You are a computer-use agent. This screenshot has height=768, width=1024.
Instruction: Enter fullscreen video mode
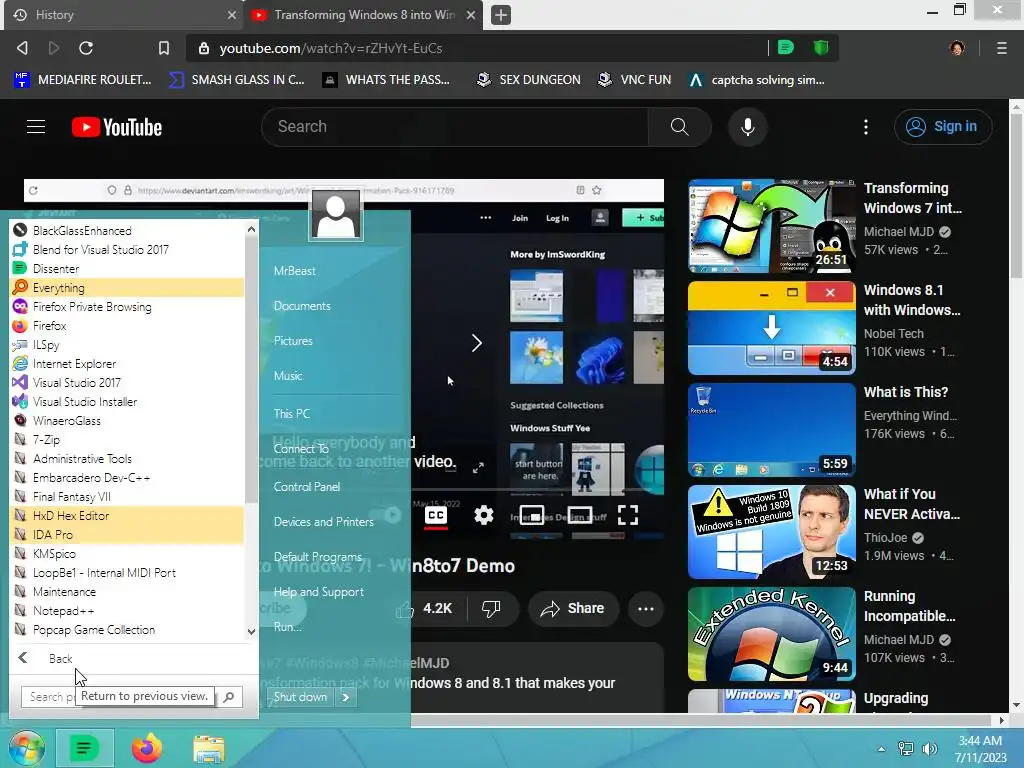coord(628,515)
